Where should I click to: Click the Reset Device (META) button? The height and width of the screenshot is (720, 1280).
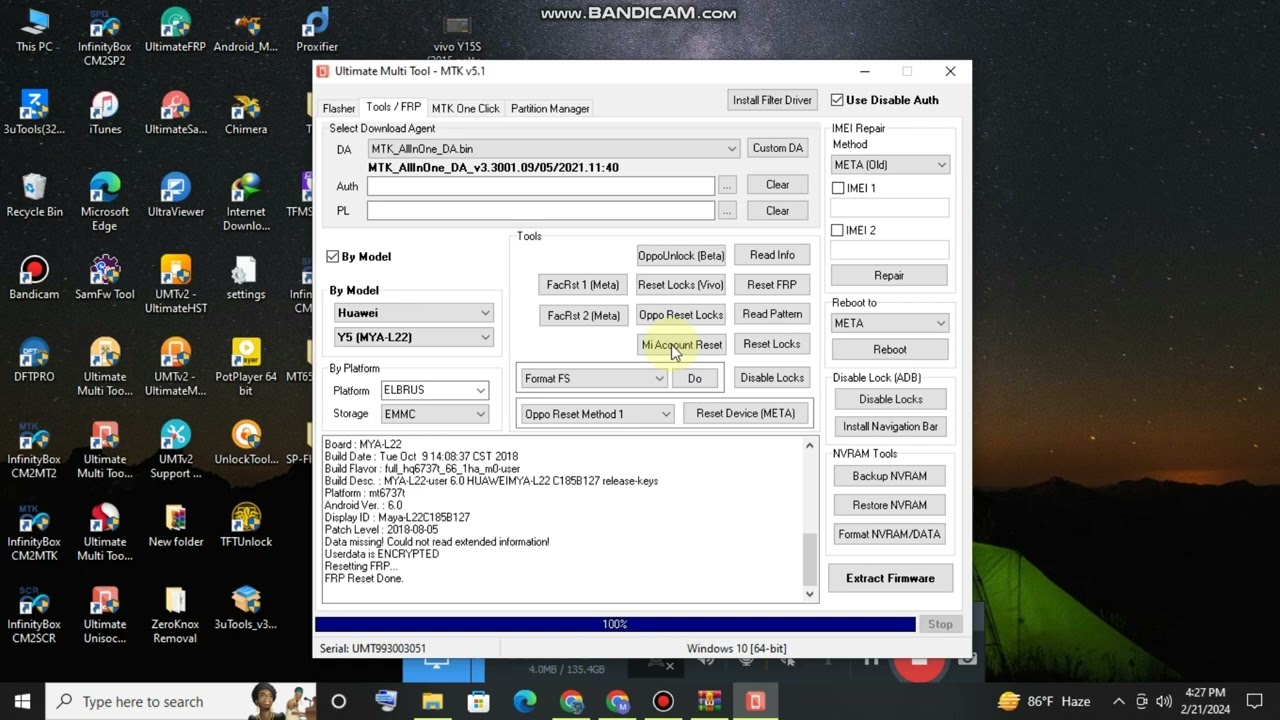746,413
